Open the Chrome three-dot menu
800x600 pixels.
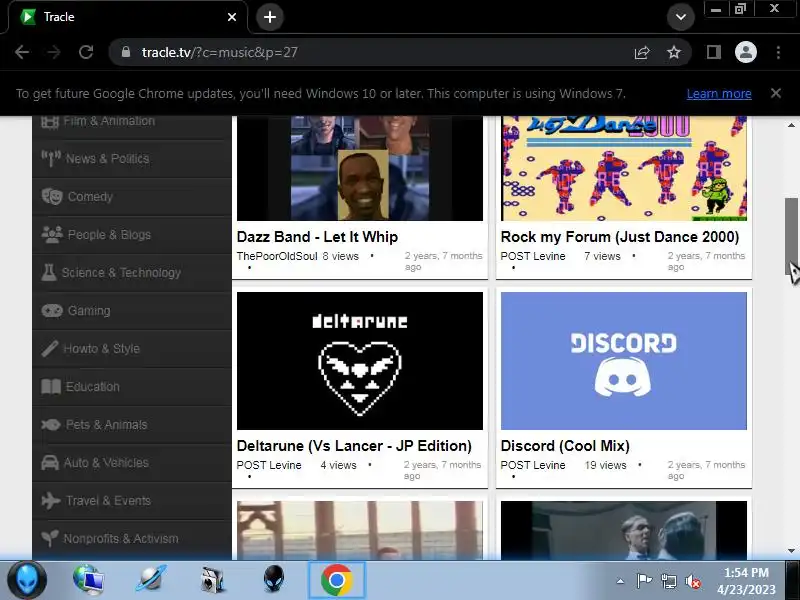point(778,52)
